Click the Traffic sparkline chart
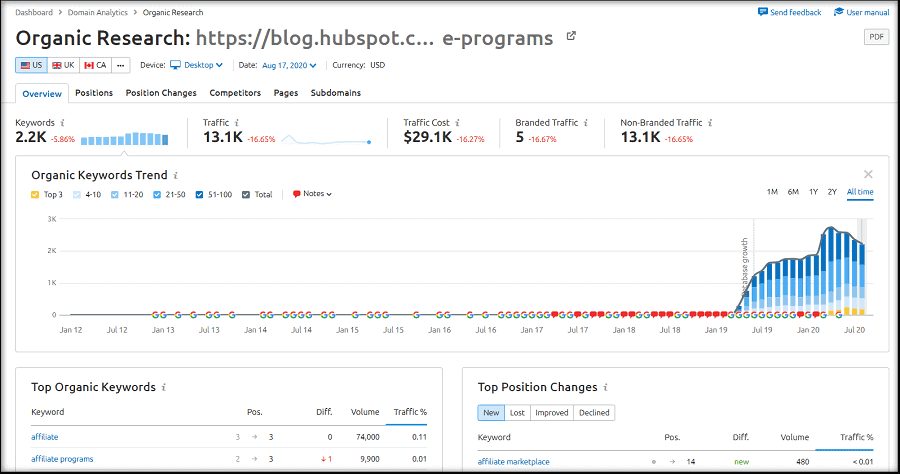Image resolution: width=900 pixels, height=474 pixels. pos(325,139)
